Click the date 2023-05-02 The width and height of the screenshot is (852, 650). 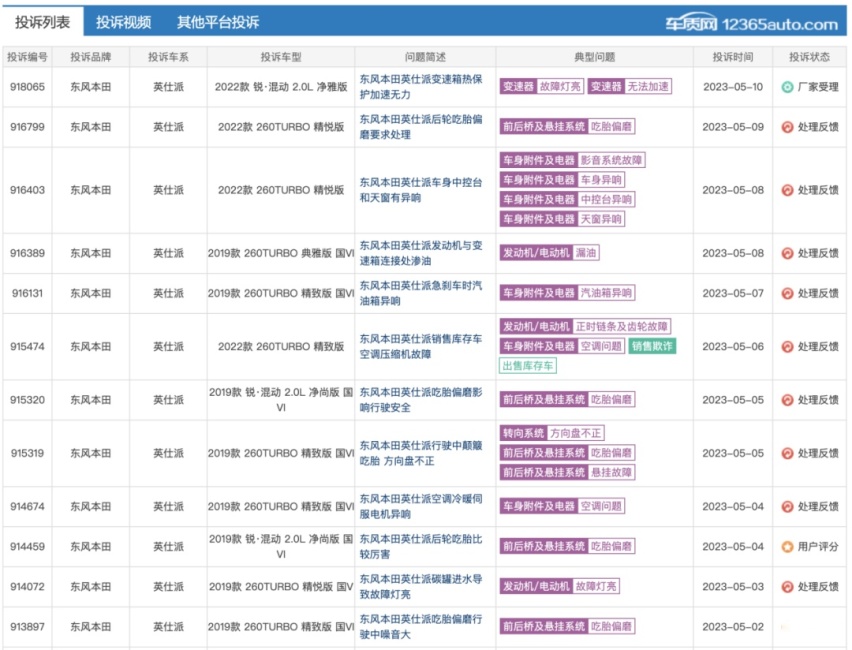point(733,627)
